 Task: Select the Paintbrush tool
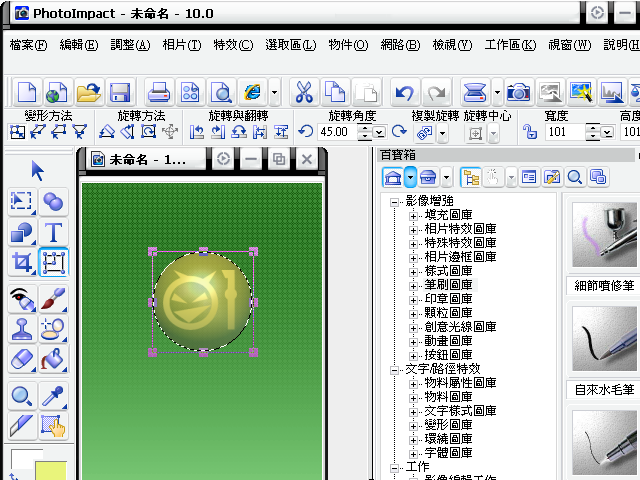pos(53,299)
